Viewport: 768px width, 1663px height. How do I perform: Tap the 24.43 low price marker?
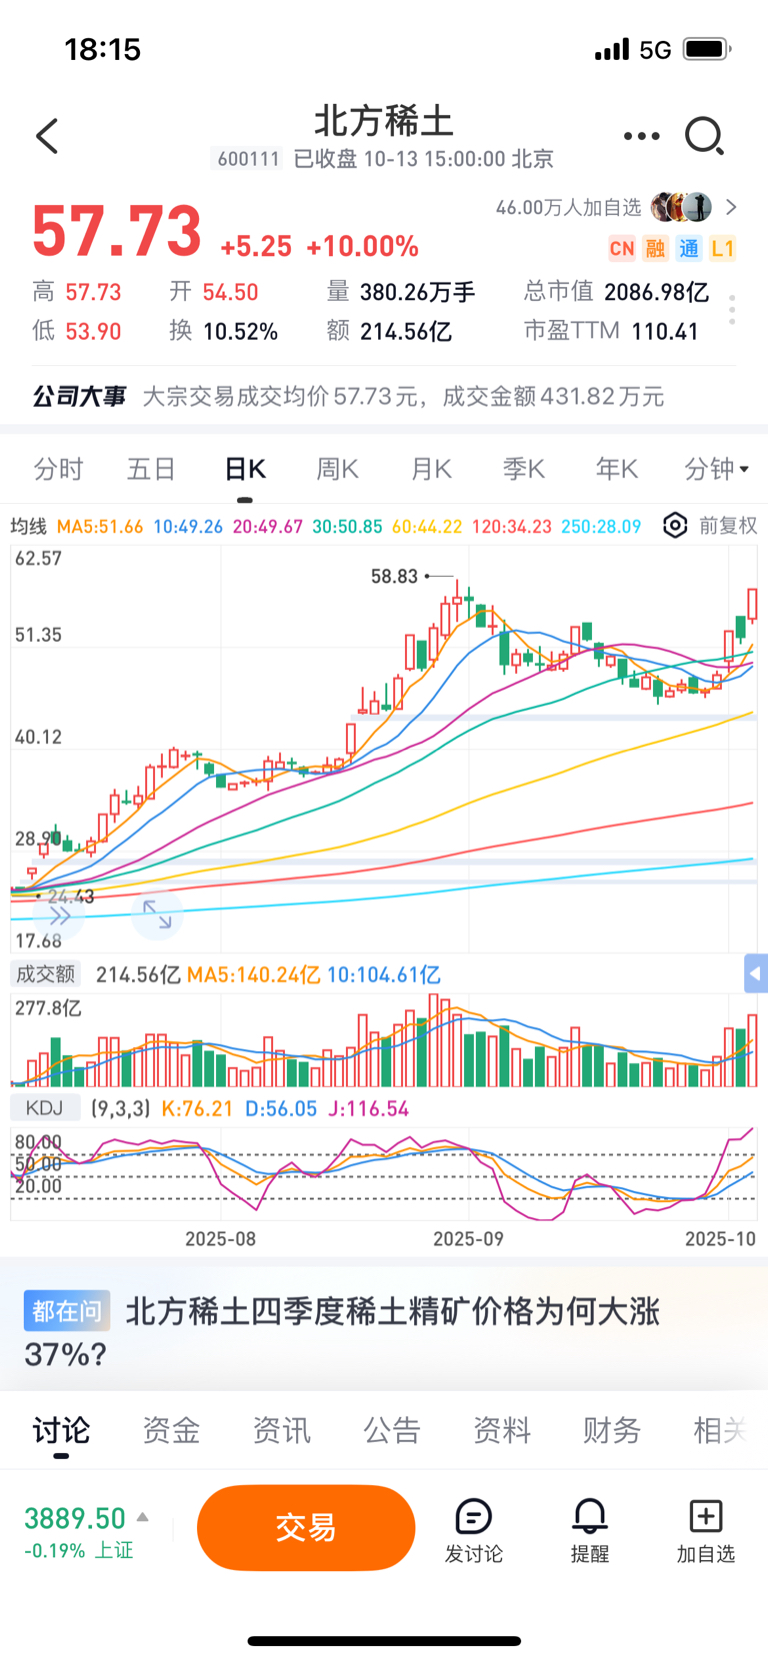coord(71,896)
